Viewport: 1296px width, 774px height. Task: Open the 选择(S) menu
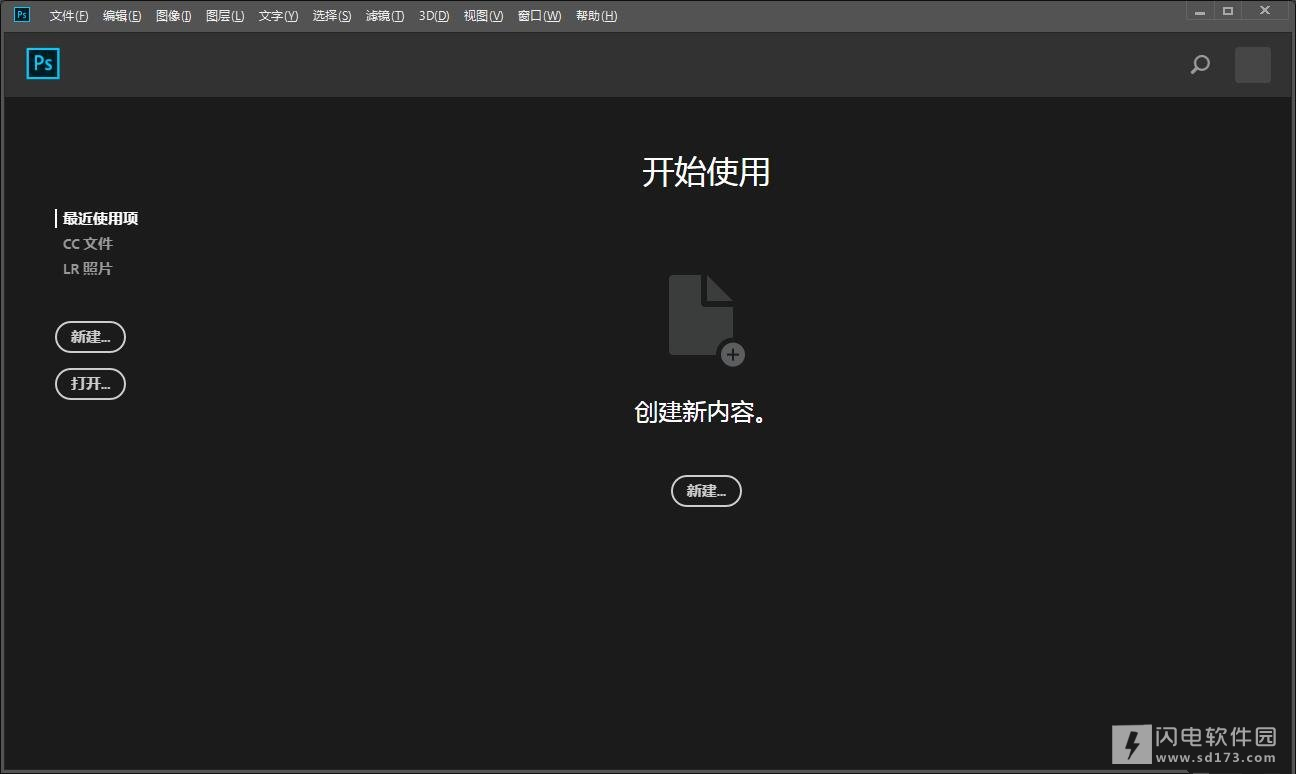(x=332, y=16)
